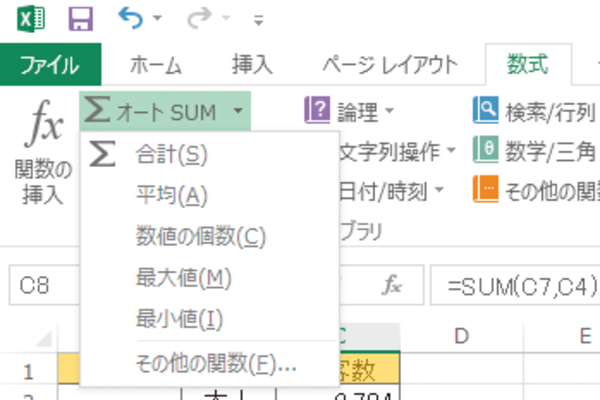Choose 合計(S) from the menu
This screenshot has height=400, width=600.
point(210,154)
